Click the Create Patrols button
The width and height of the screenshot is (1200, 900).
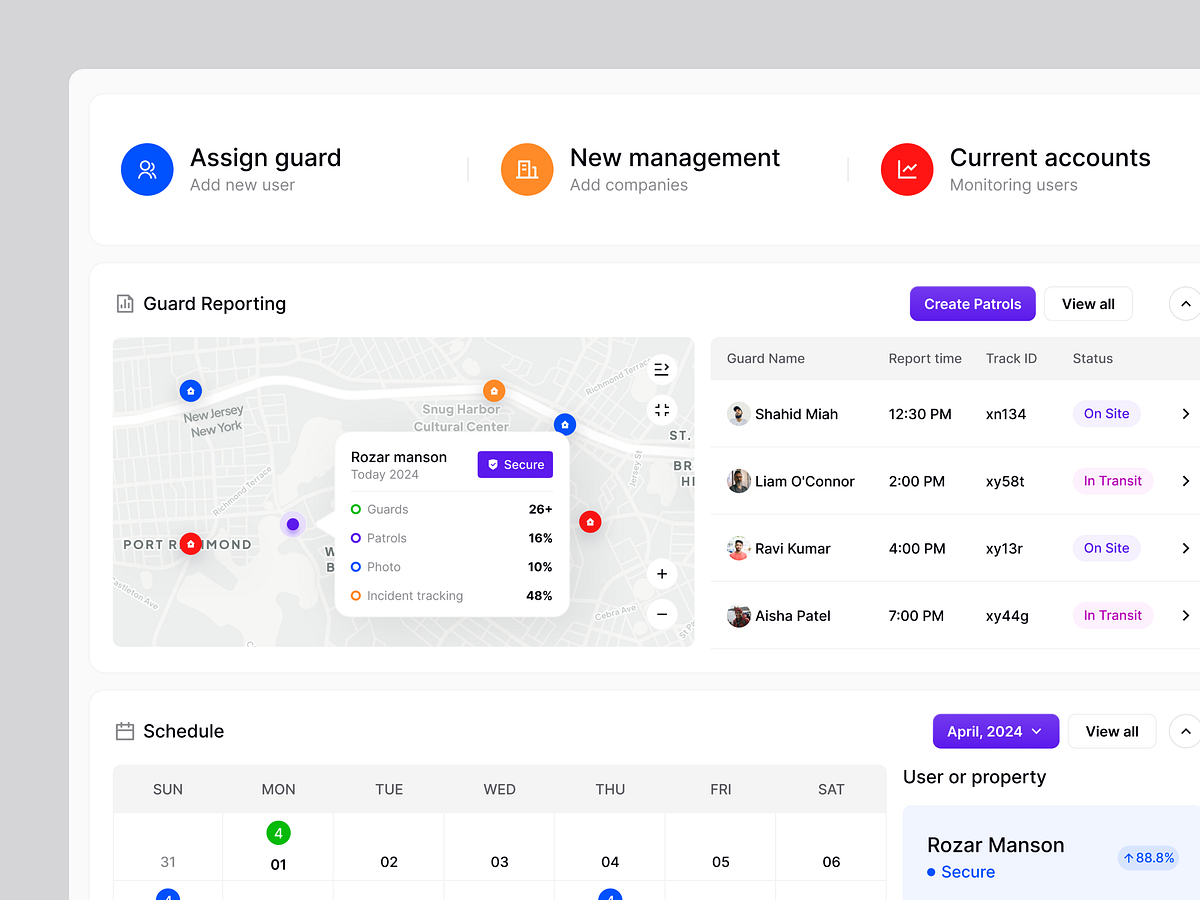973,304
